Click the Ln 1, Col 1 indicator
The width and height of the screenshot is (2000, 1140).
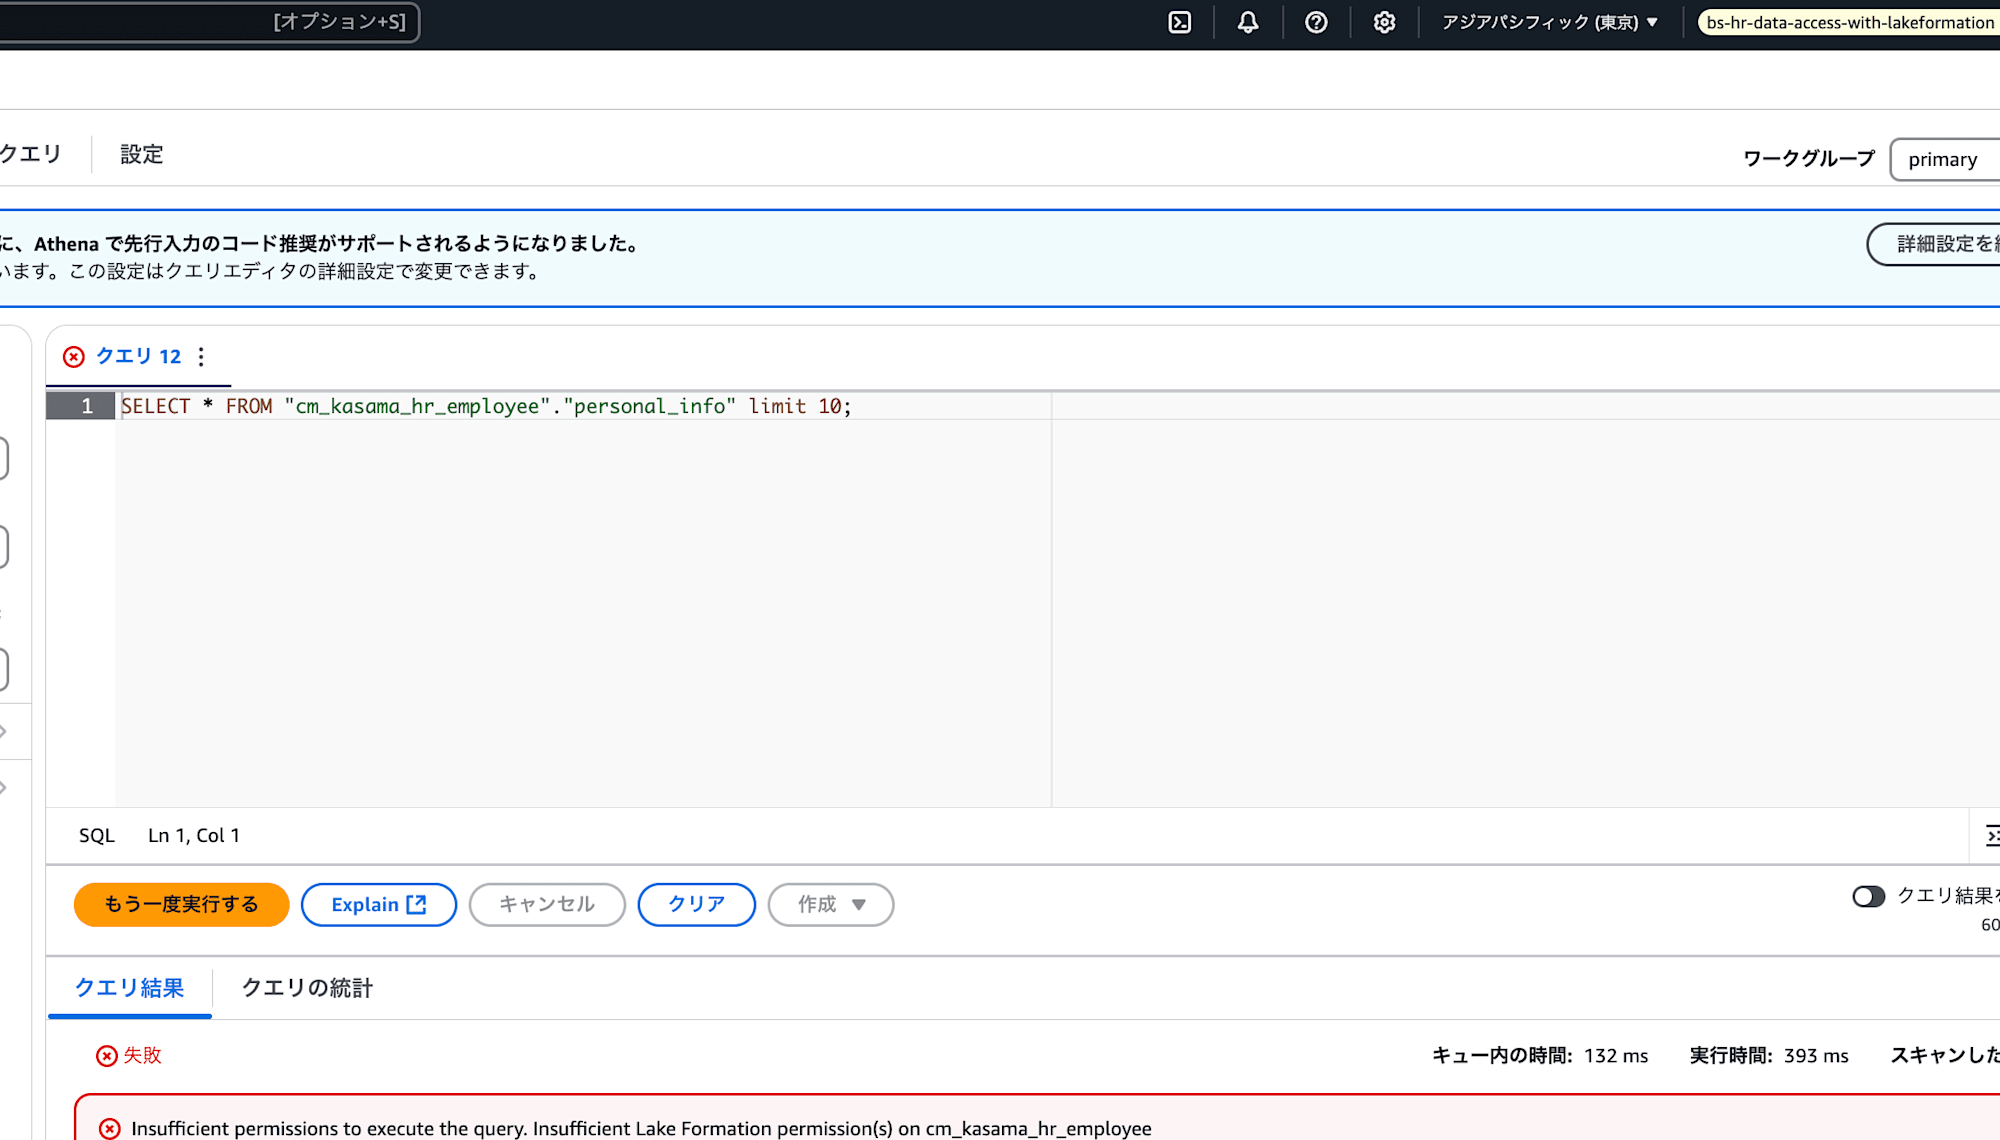coord(194,836)
